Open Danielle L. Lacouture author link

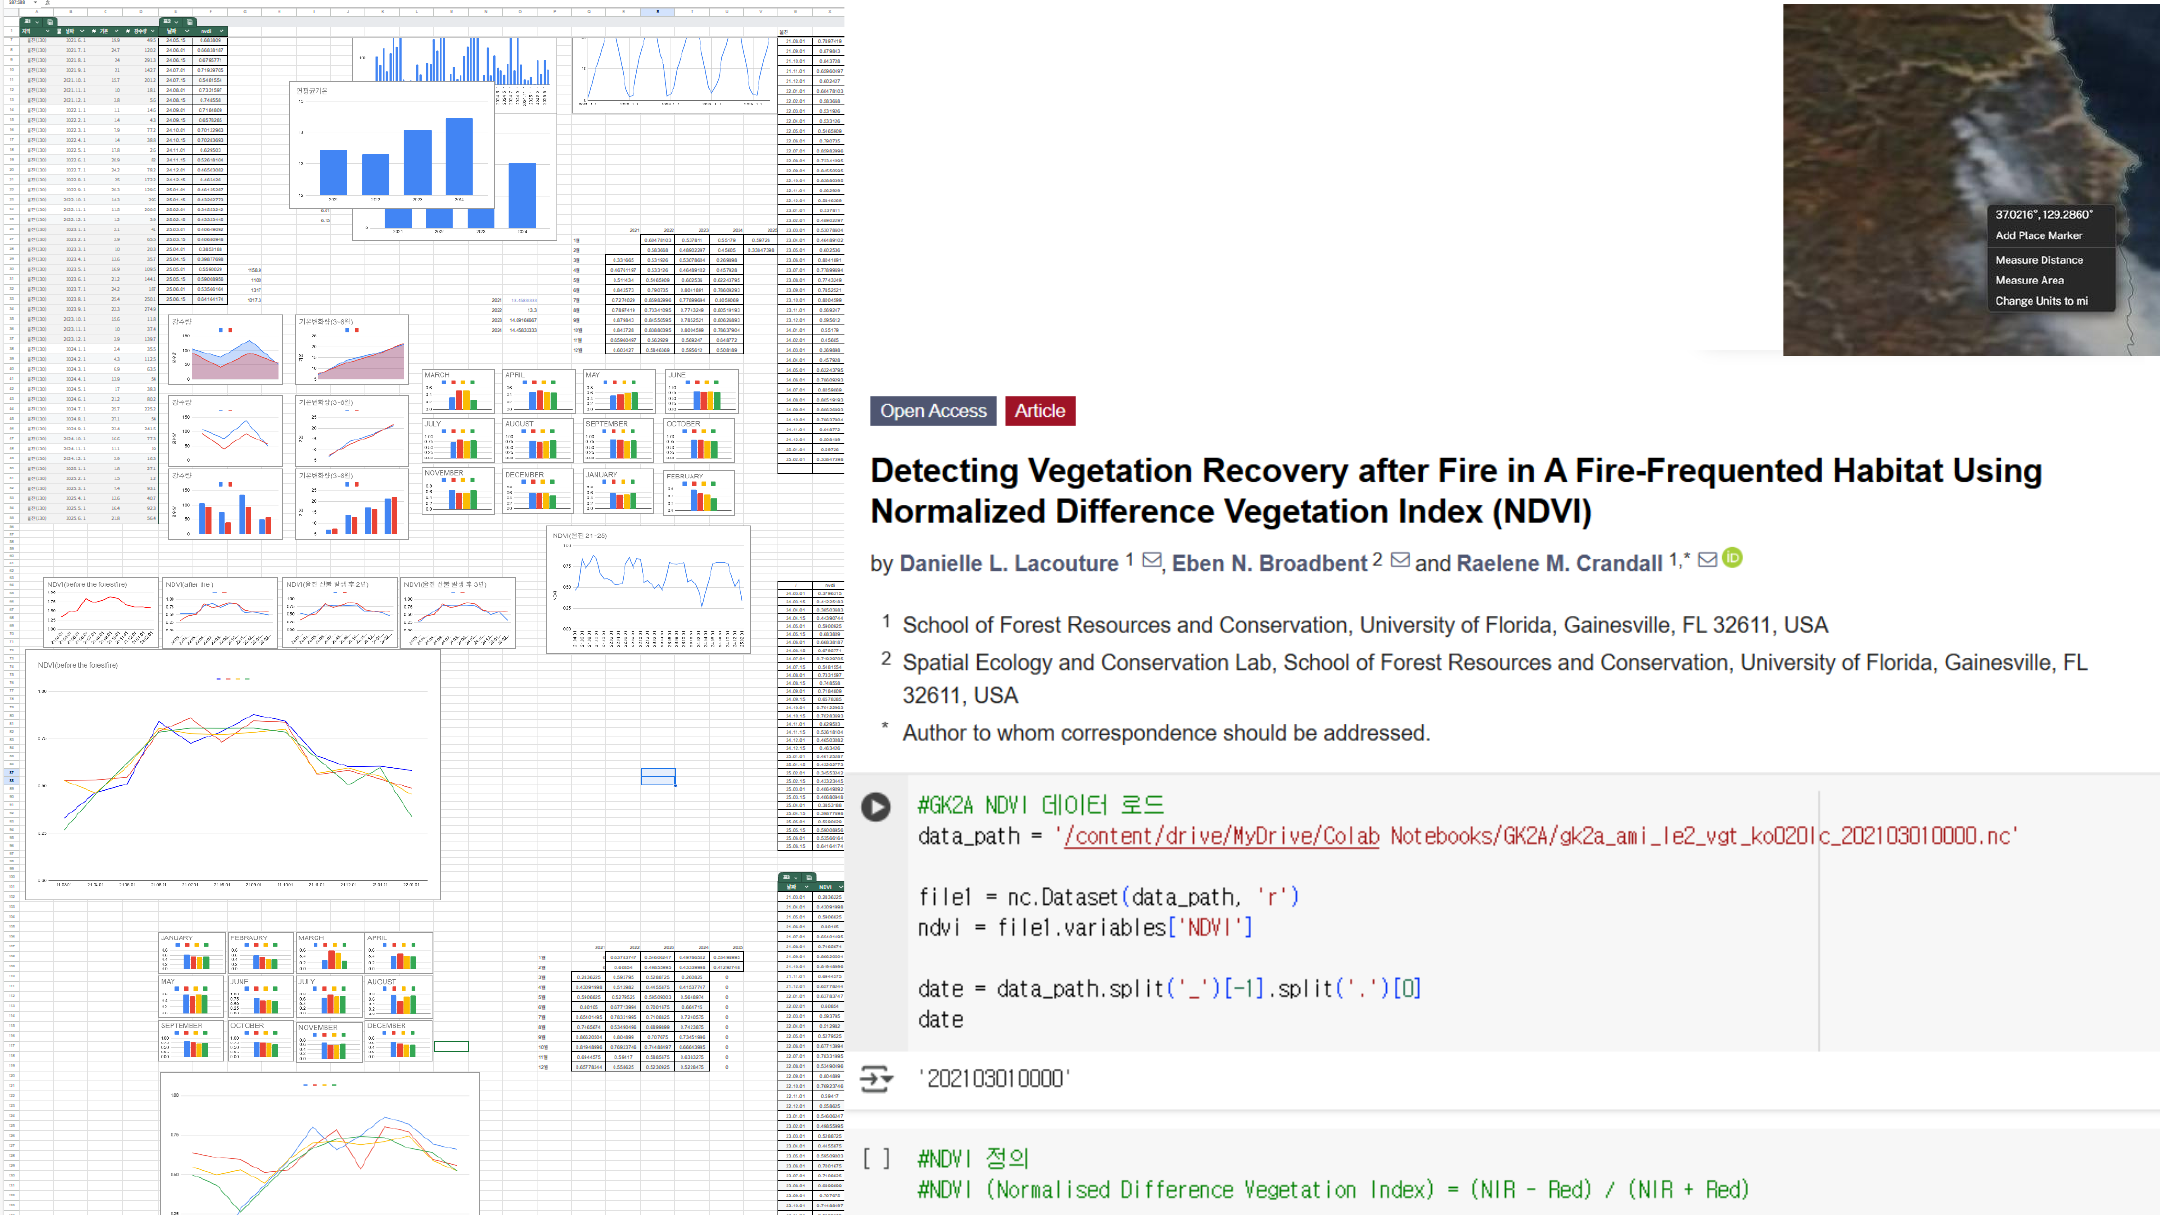click(x=1008, y=563)
